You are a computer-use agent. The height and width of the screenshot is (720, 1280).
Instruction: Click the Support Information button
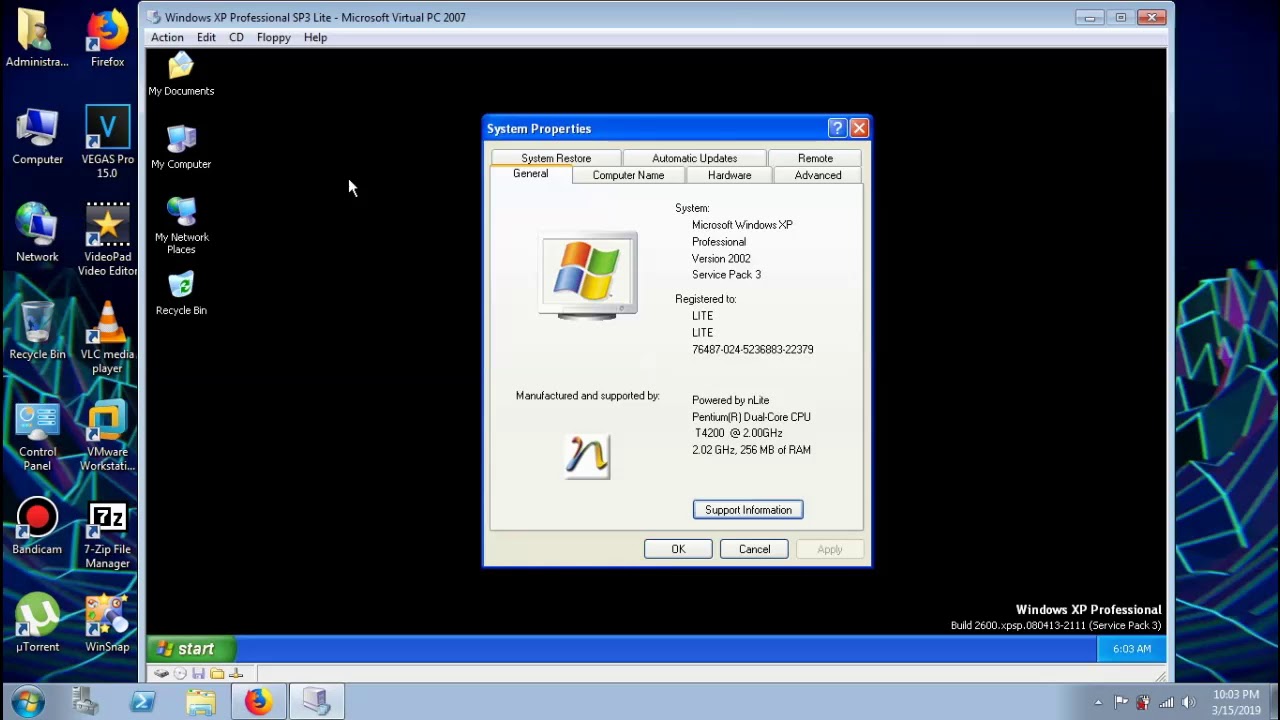pos(748,510)
